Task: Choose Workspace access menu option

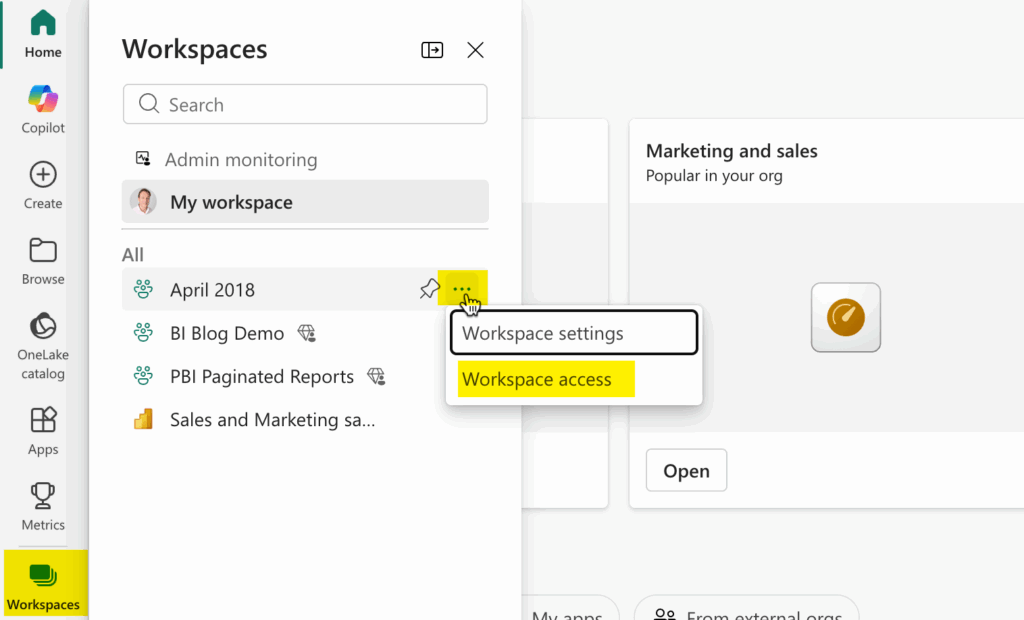Action: pyautogui.click(x=537, y=380)
